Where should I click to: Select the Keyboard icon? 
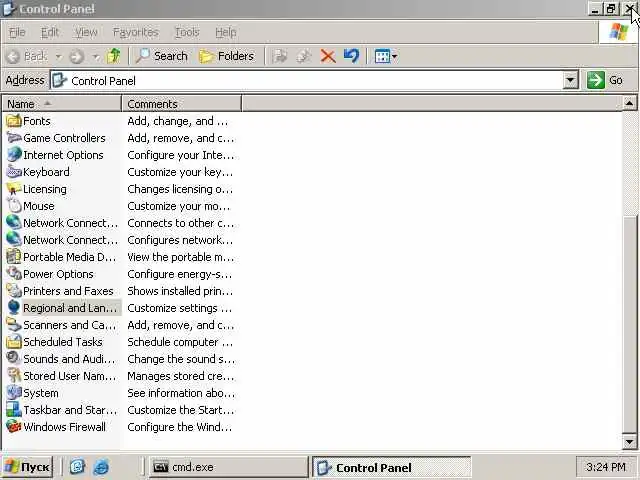point(14,172)
